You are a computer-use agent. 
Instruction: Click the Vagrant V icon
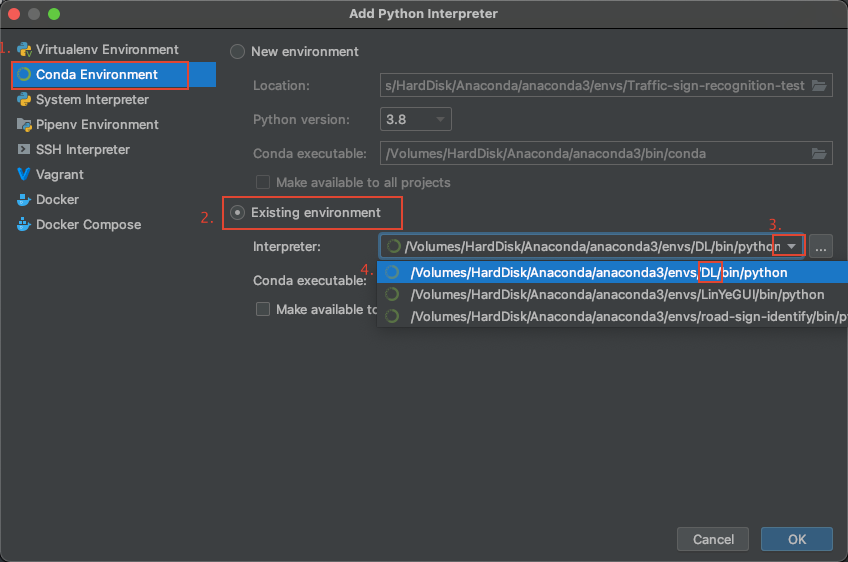[24, 175]
